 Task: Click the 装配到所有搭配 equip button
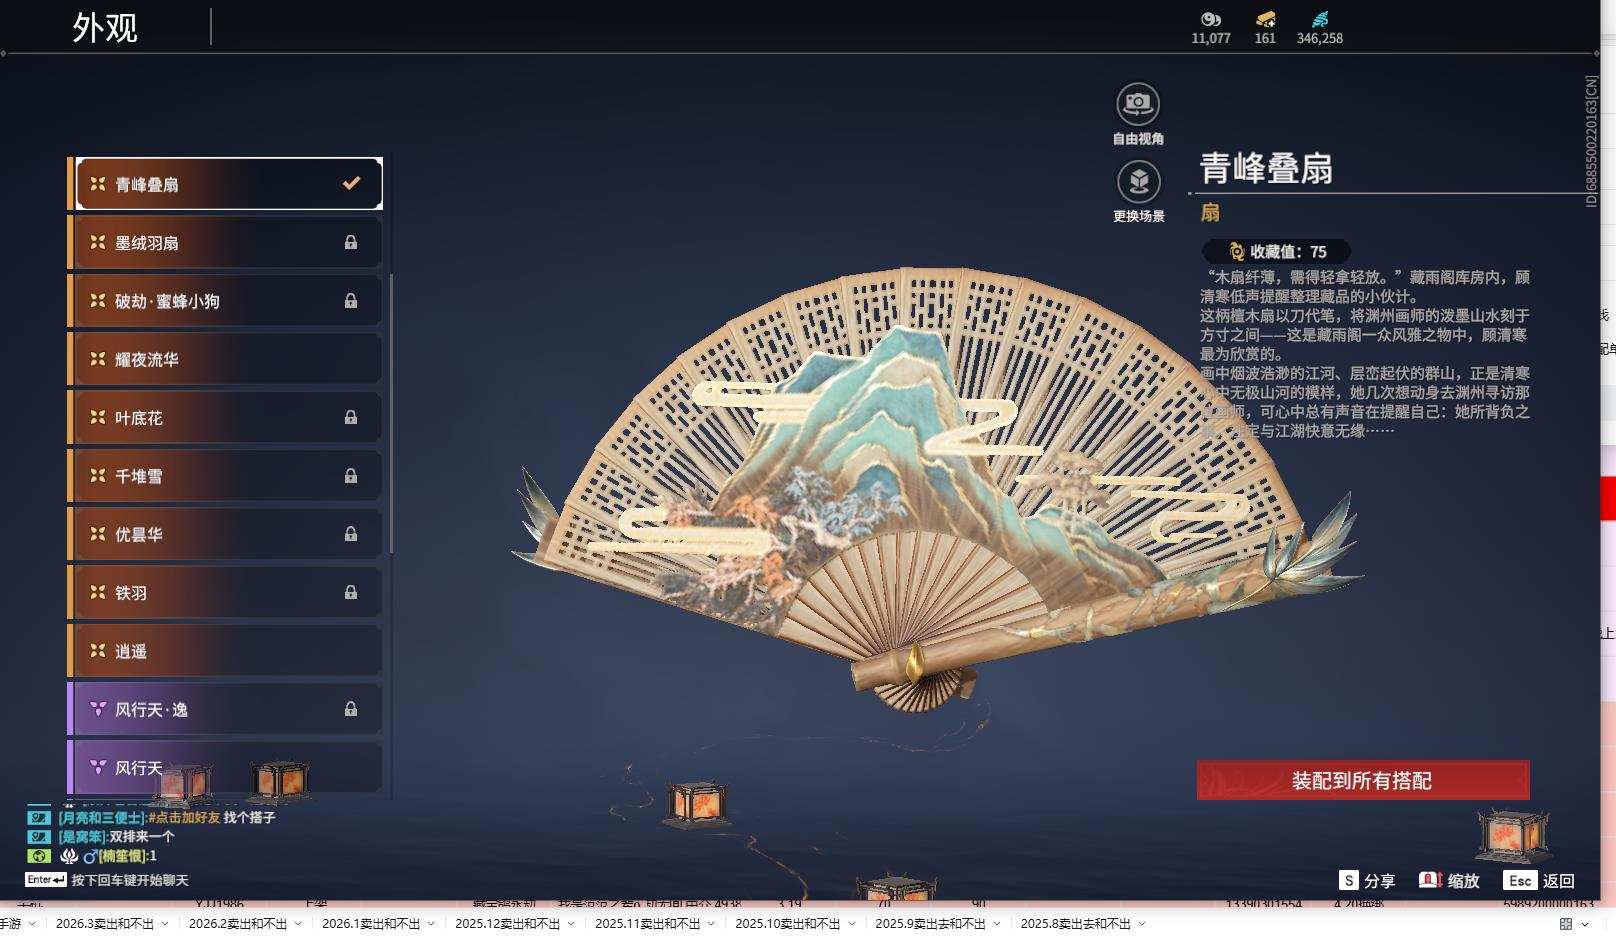point(1362,781)
